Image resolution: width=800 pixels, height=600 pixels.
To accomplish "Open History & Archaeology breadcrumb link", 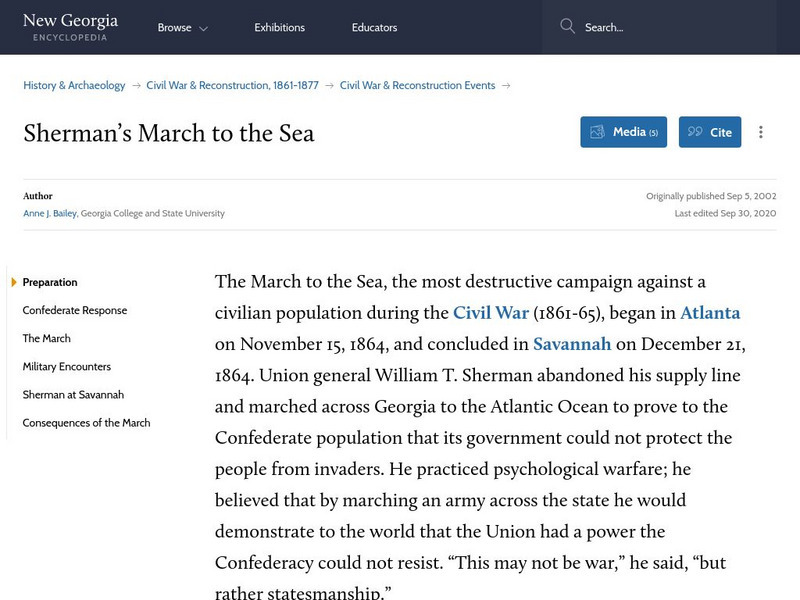I will [74, 86].
